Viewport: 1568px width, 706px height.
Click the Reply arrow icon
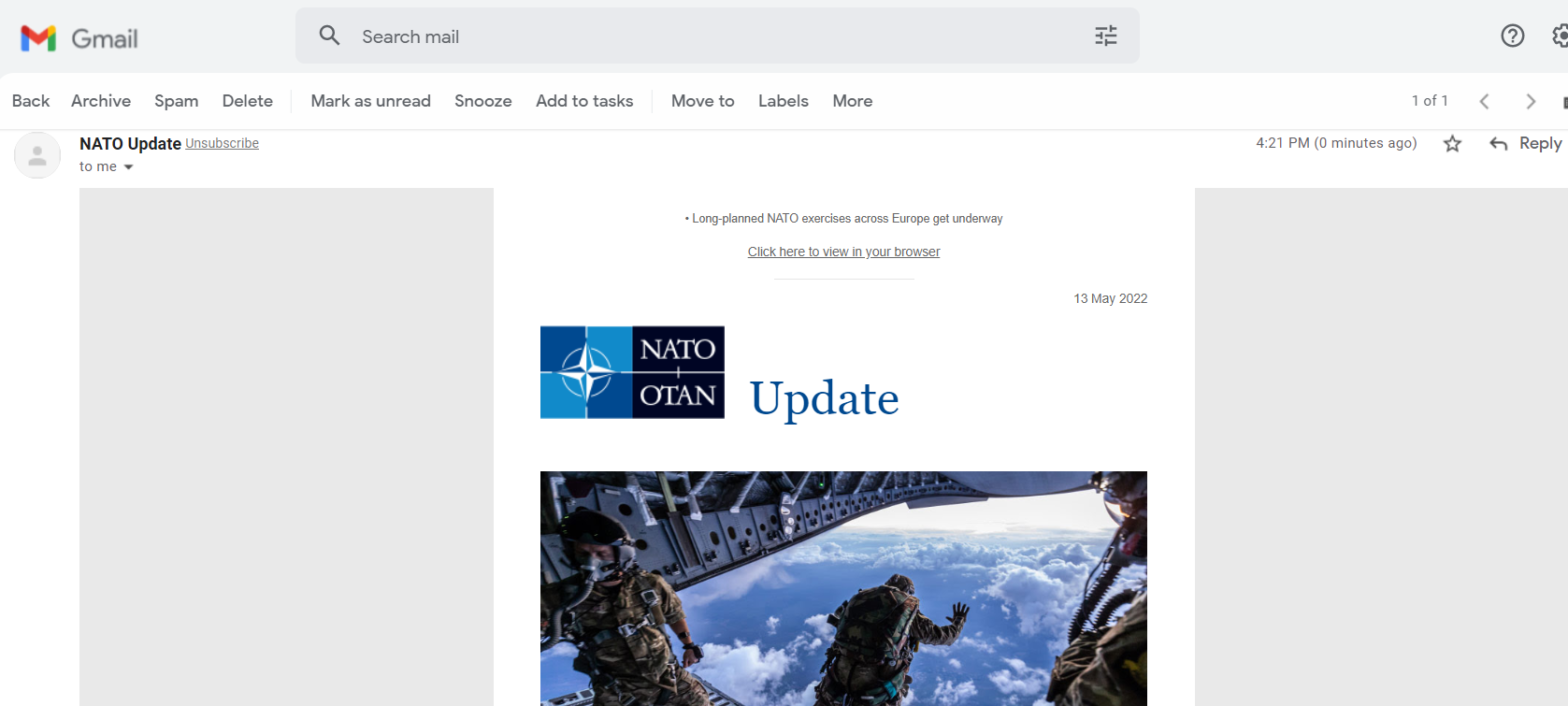1498,144
